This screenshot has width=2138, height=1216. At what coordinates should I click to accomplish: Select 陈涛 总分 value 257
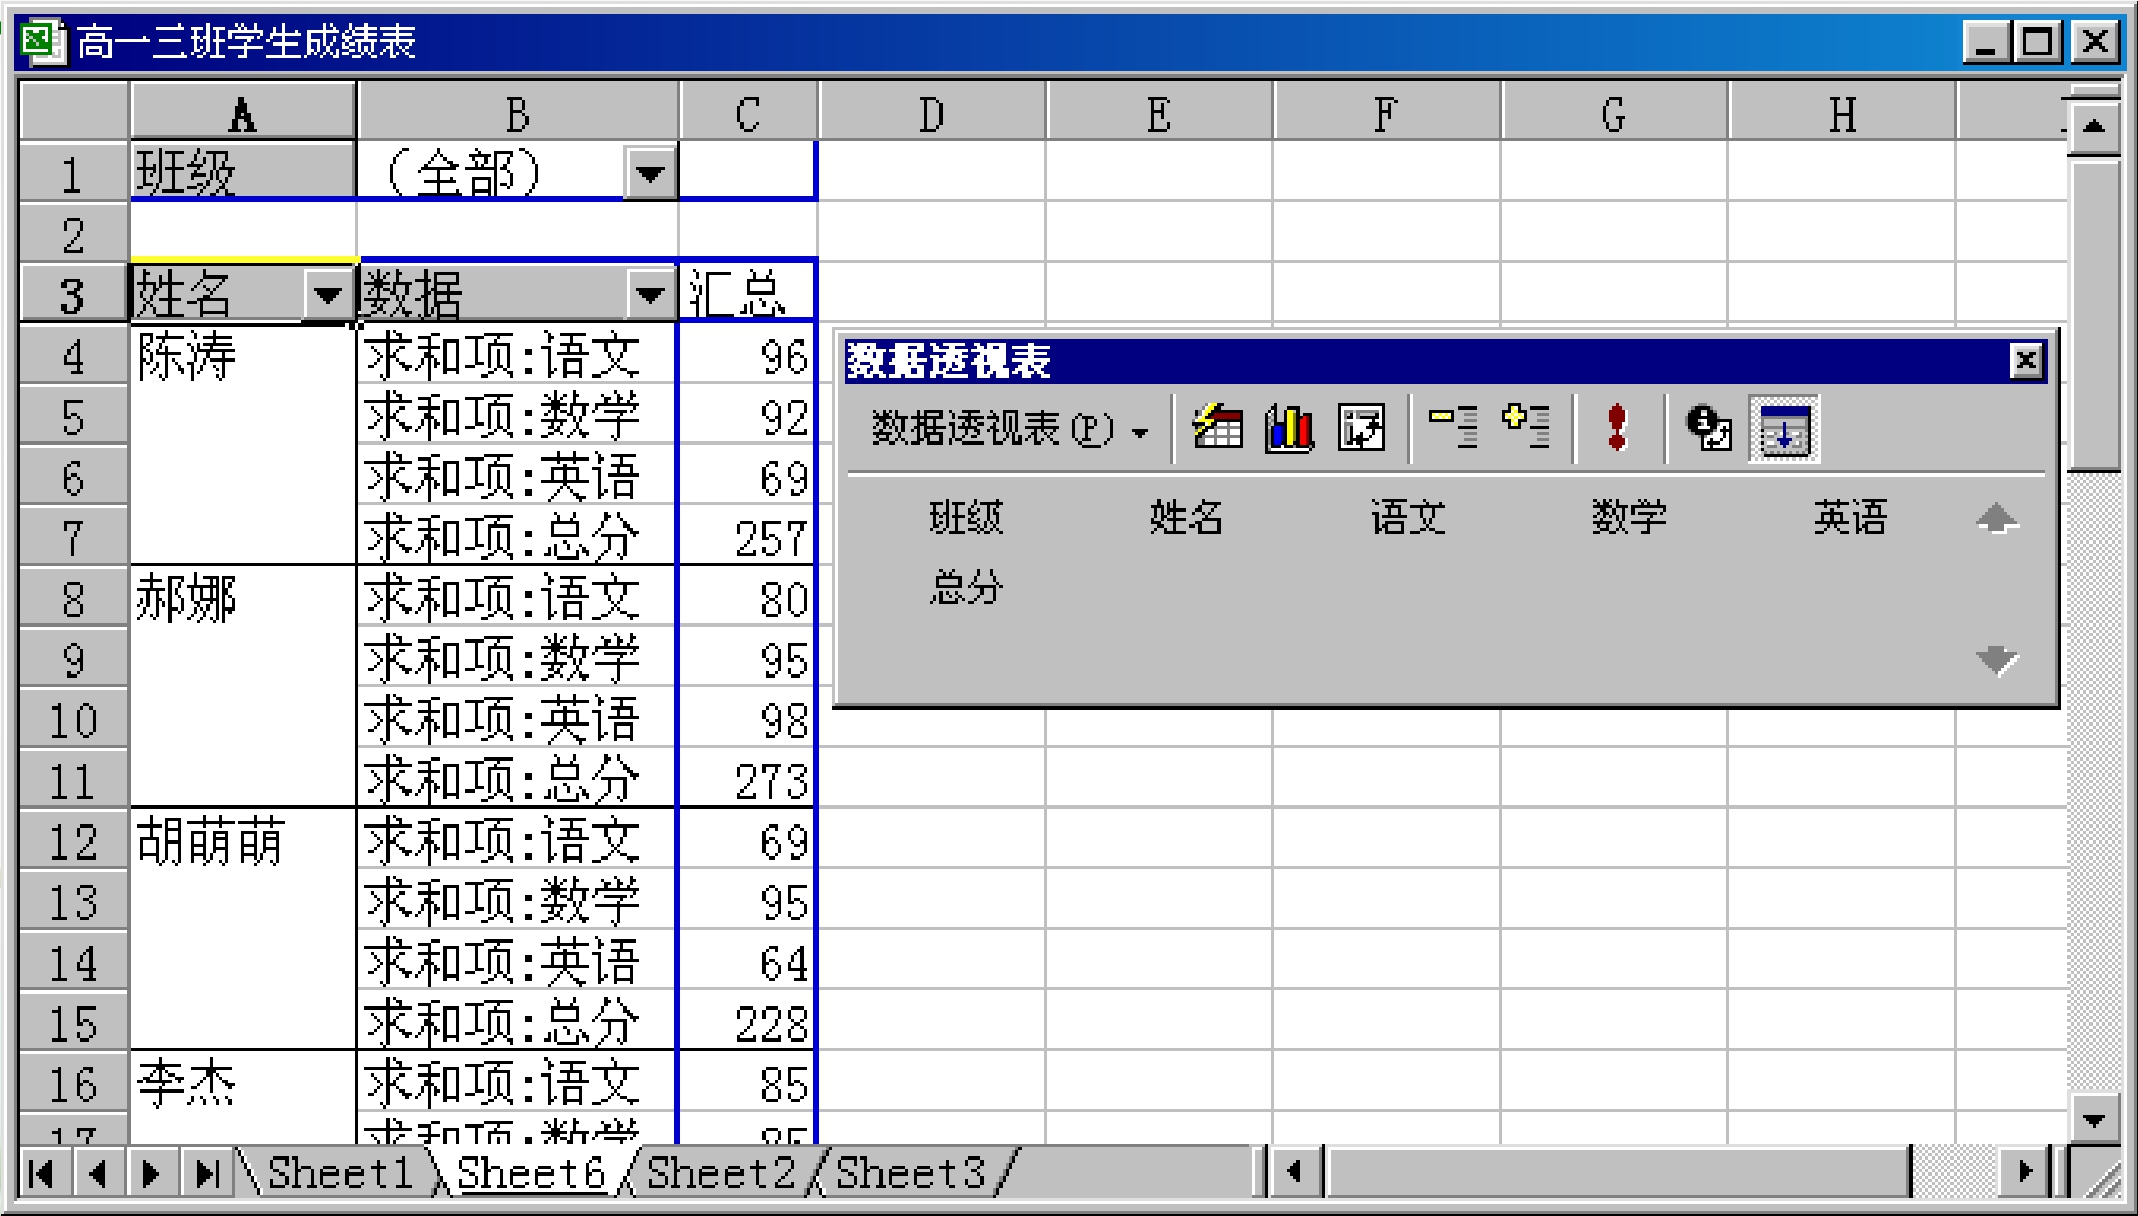coord(747,537)
